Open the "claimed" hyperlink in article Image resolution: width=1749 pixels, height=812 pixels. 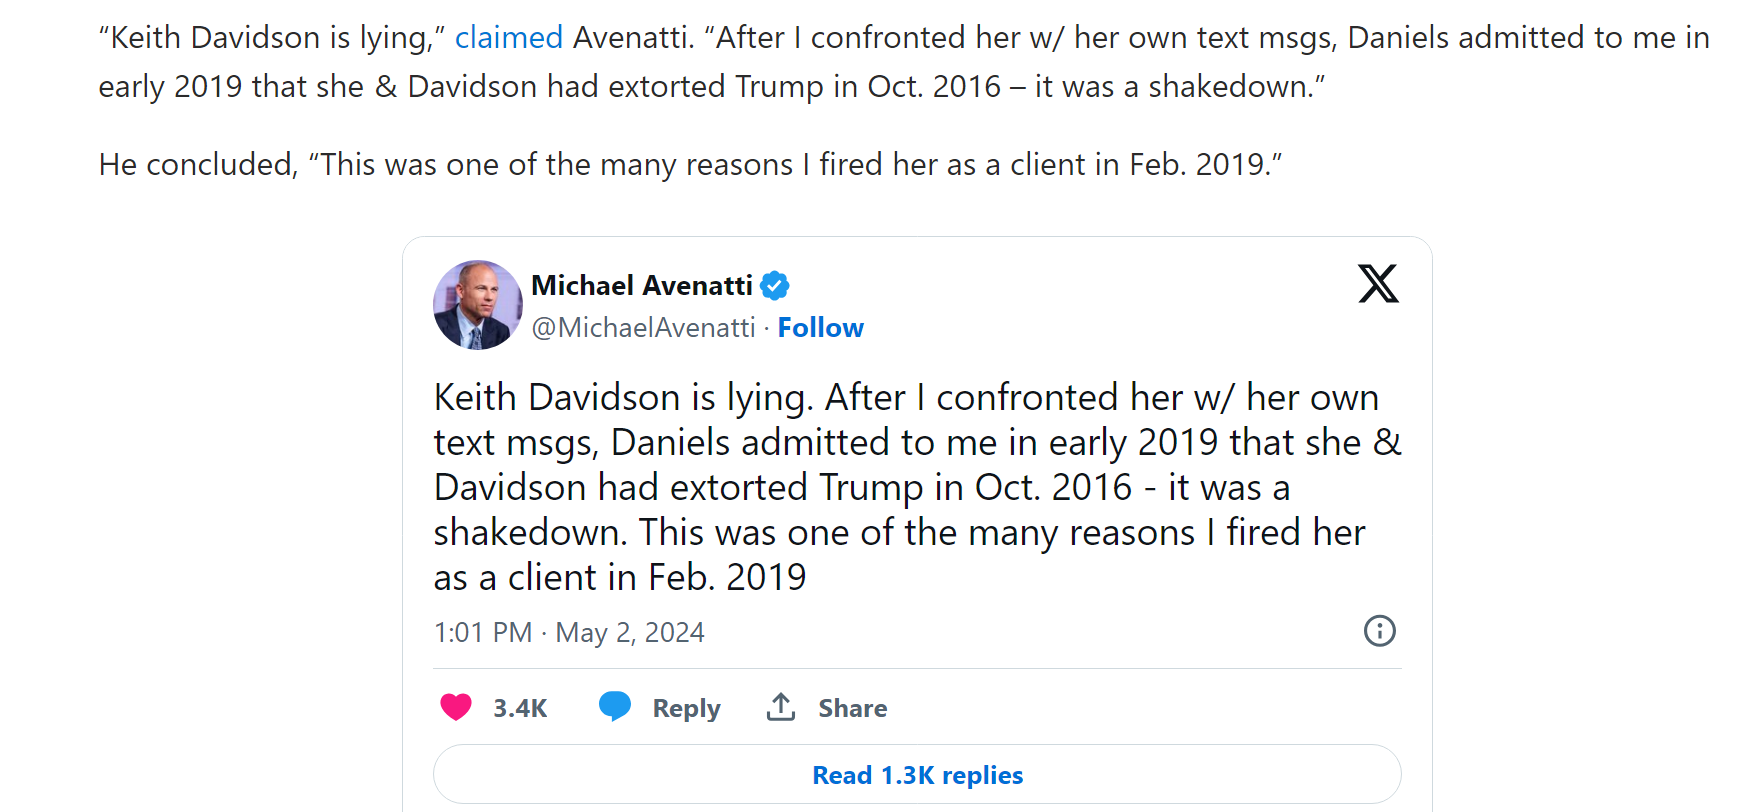509,38
